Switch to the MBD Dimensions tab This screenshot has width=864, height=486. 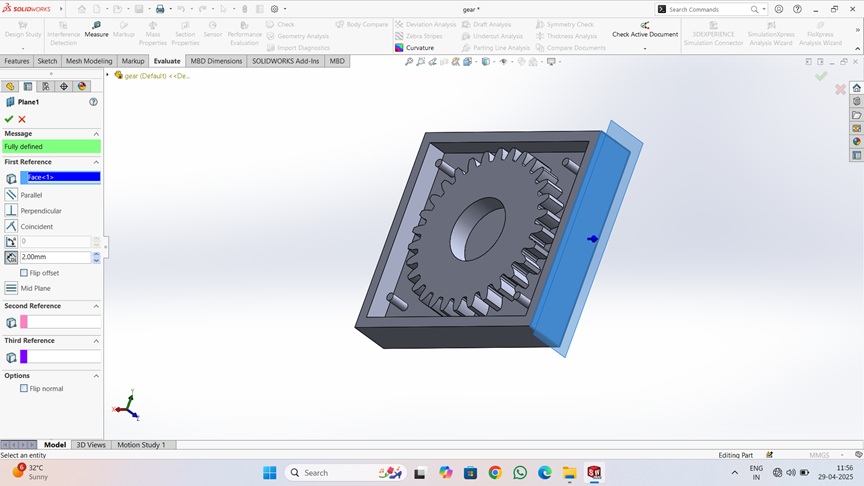coord(216,61)
